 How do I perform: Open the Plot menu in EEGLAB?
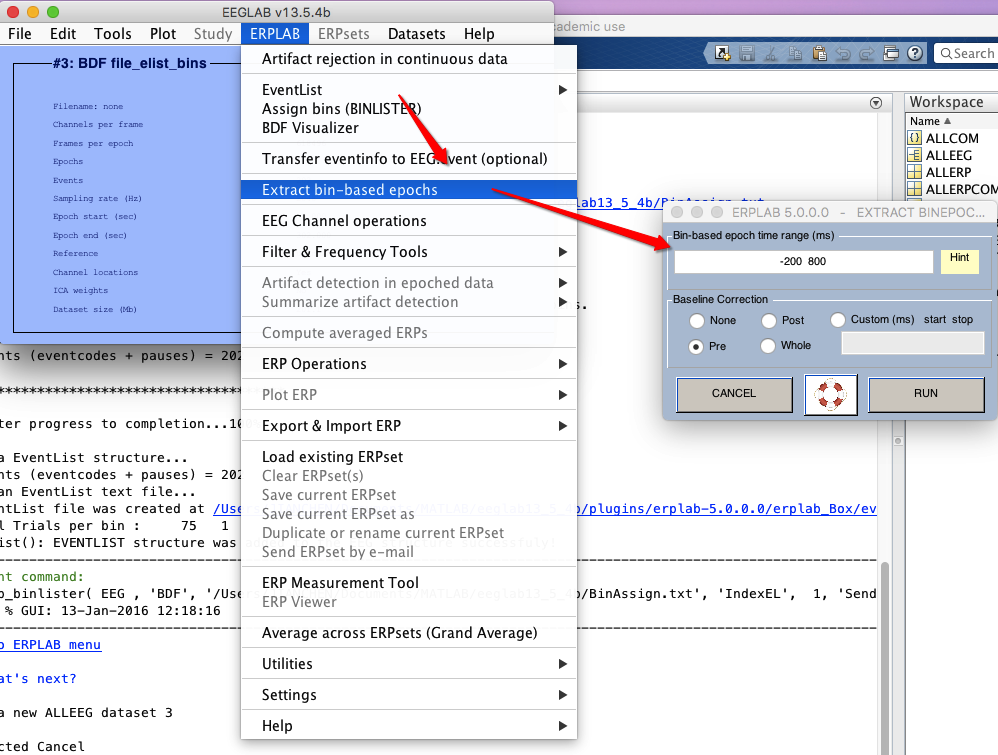163,34
